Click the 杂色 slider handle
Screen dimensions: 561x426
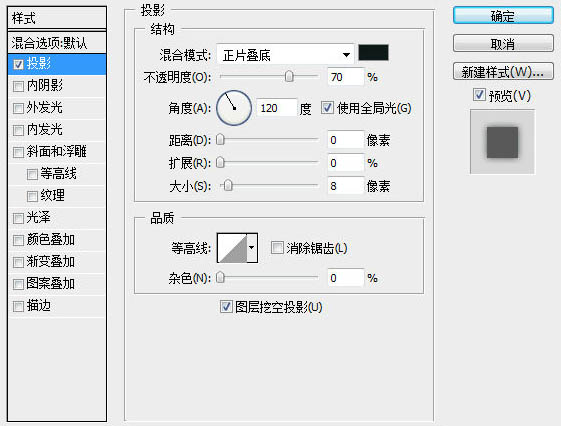click(220, 277)
